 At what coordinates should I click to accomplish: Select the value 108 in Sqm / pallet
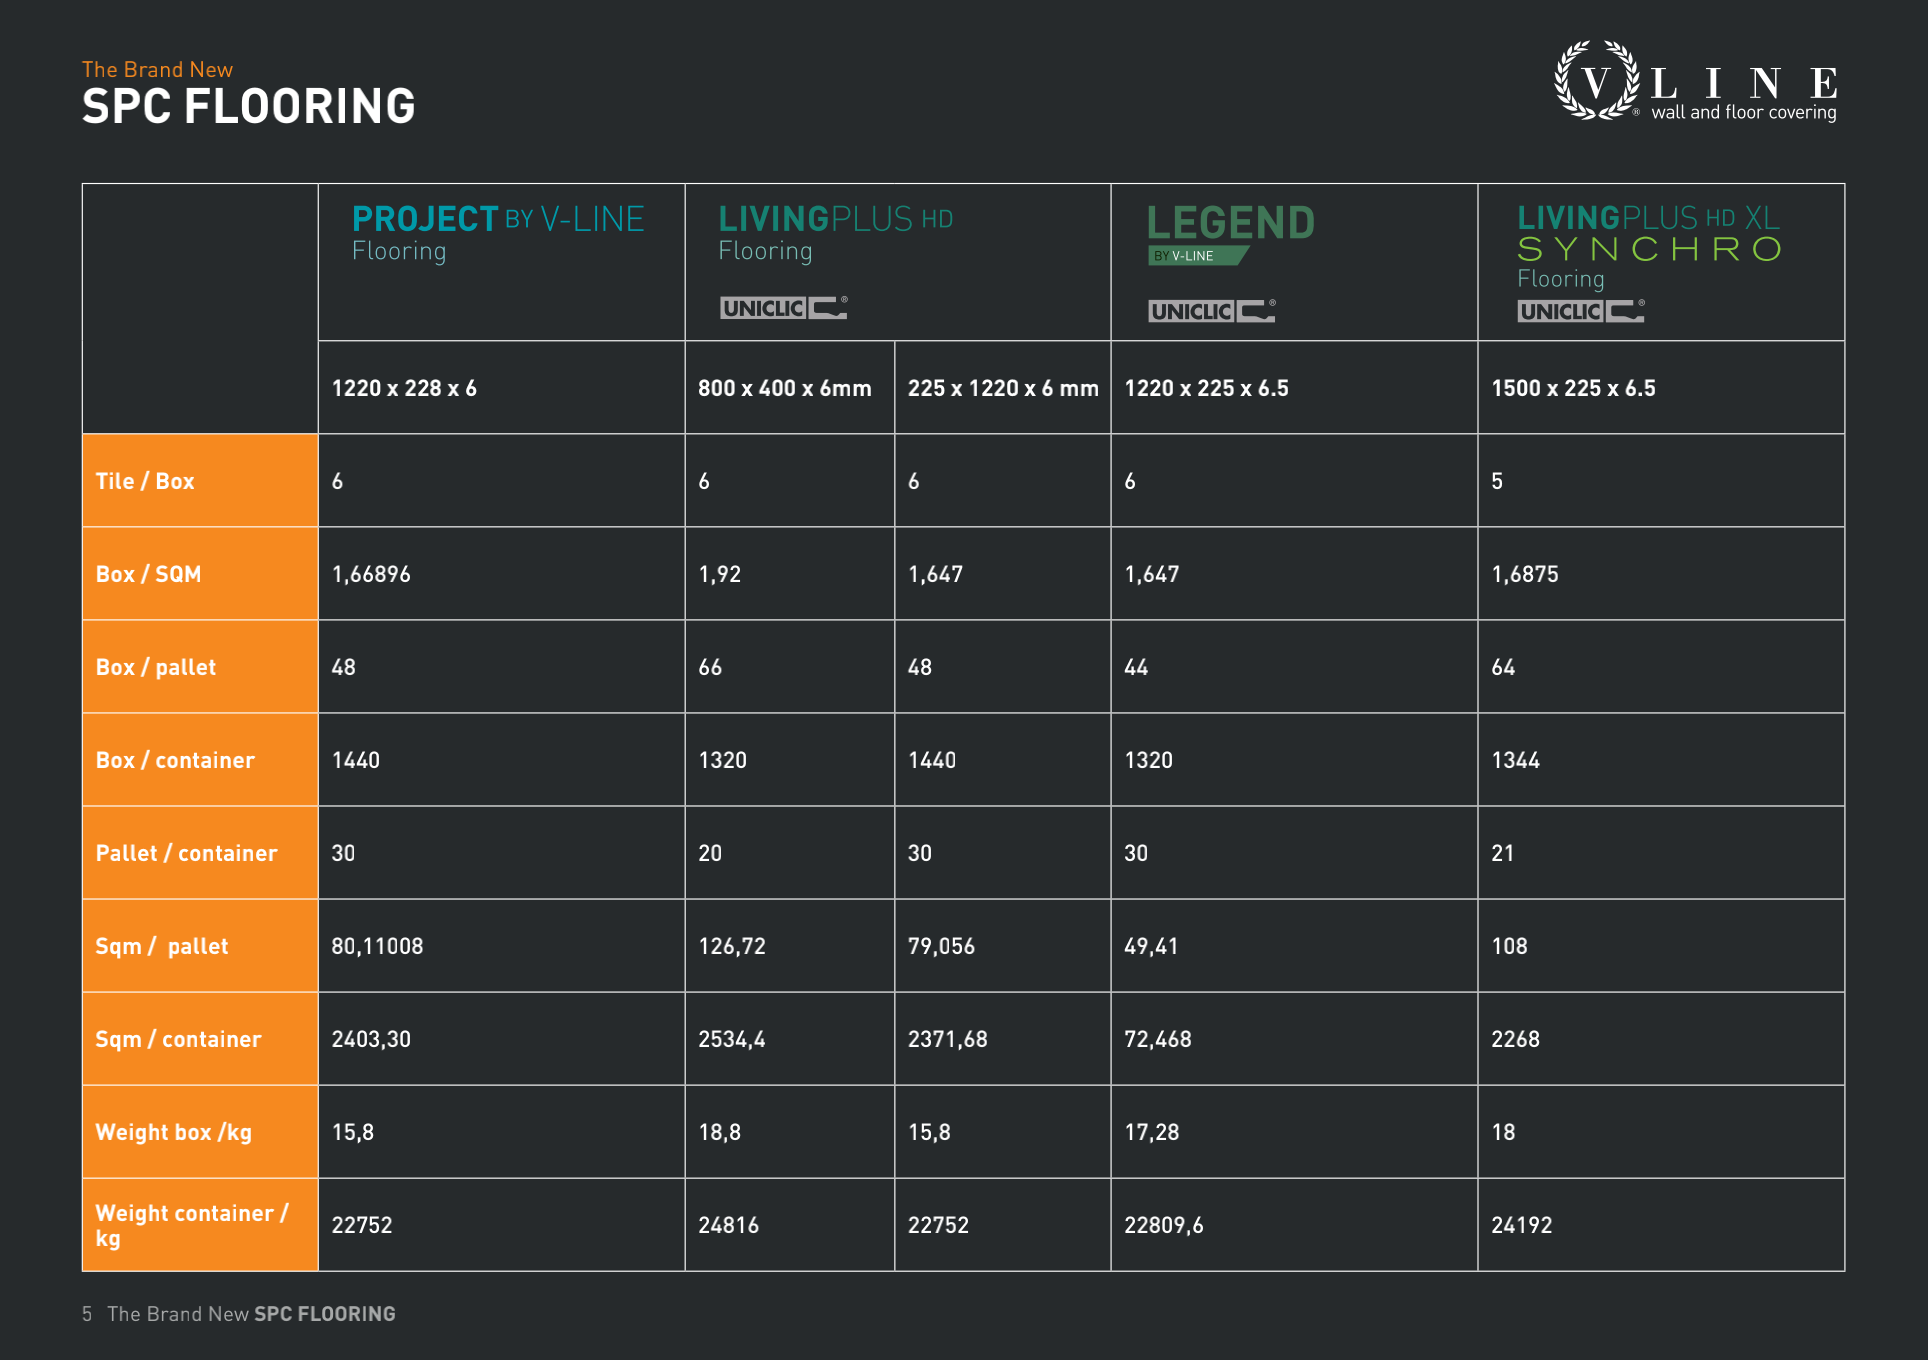coord(1510,946)
